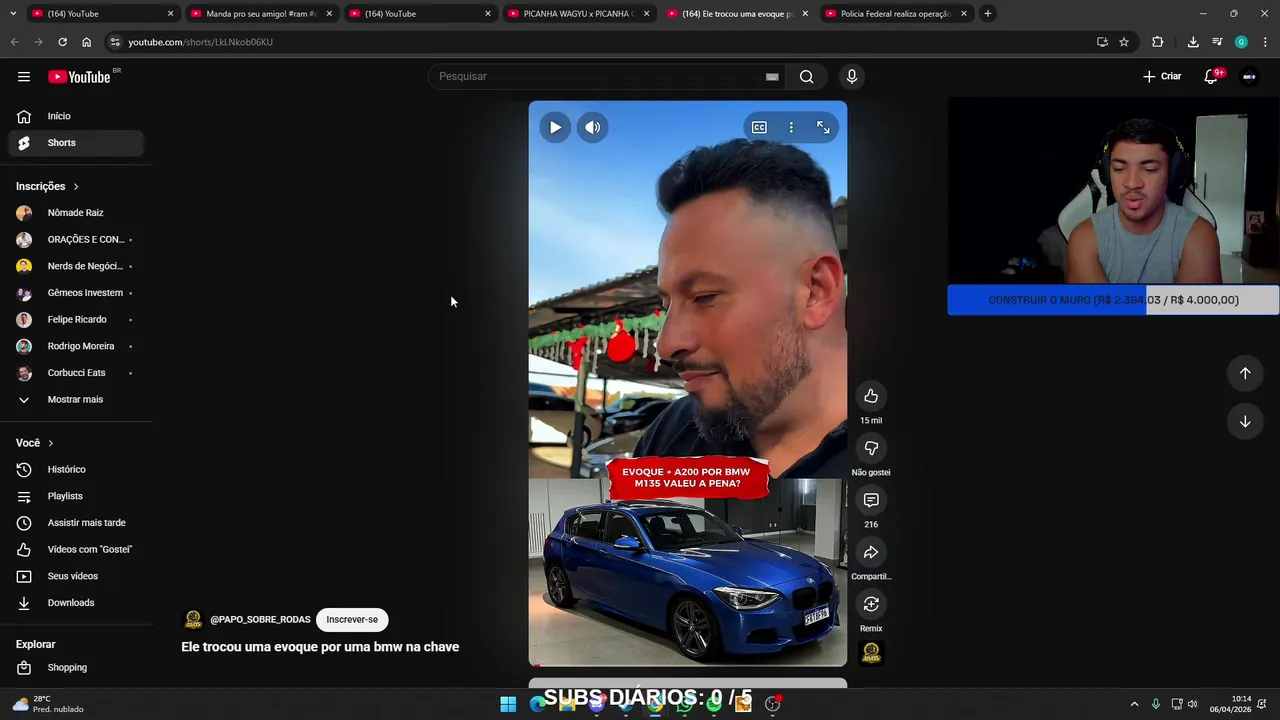Open Nerds de Negóci... subscription
The width and height of the screenshot is (1280, 720).
point(76,266)
